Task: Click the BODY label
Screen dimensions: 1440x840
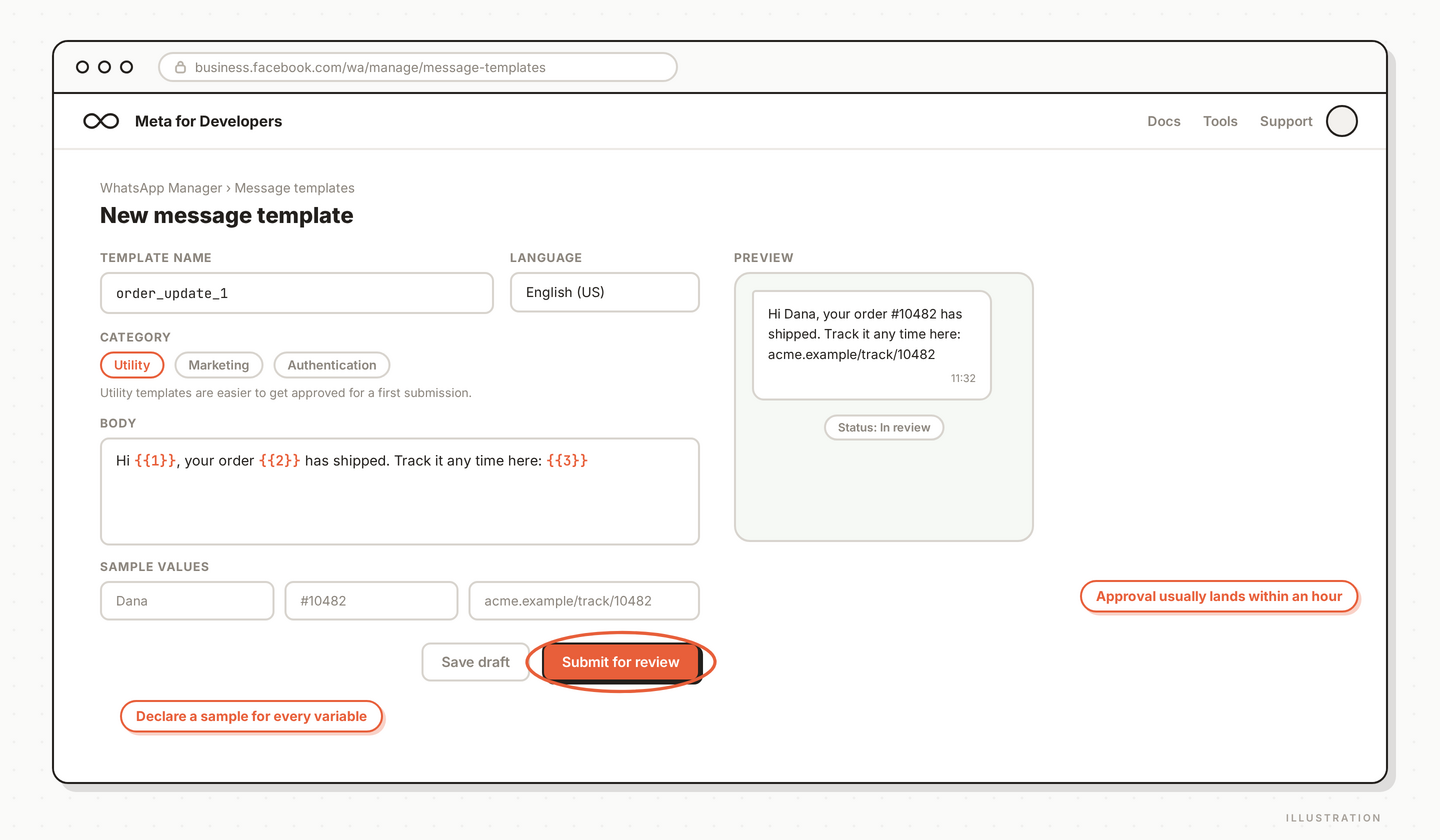Action: (118, 424)
